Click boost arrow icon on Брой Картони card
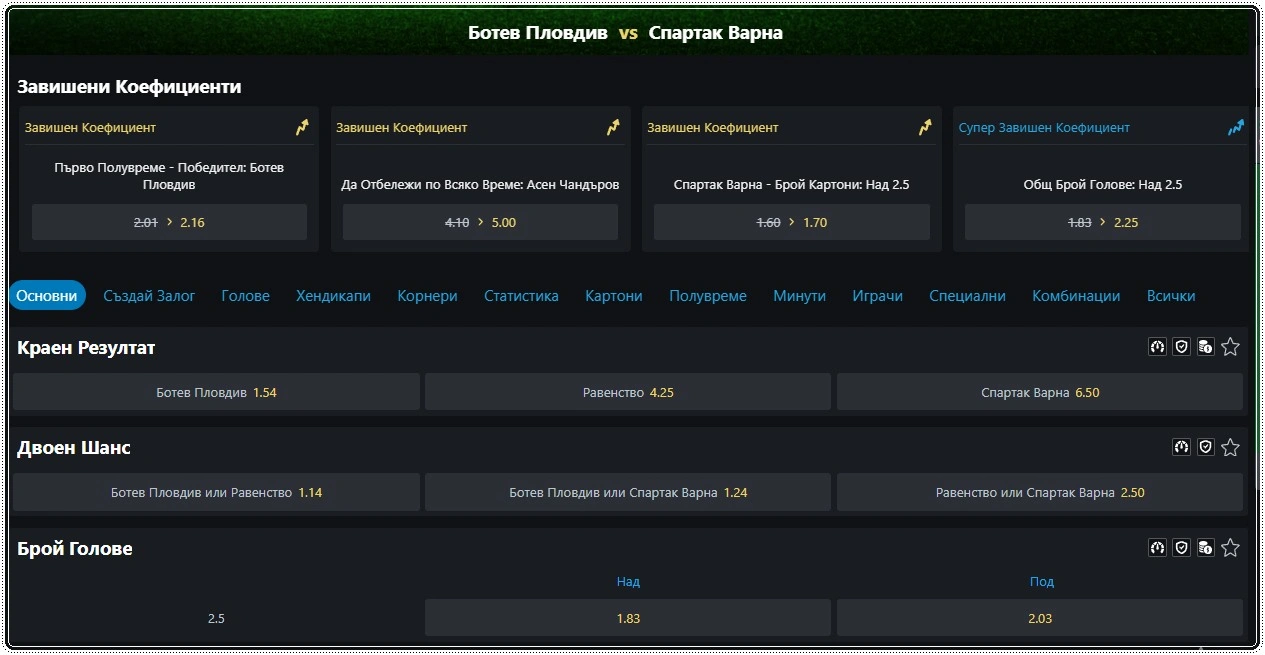1265x655 pixels. point(925,127)
